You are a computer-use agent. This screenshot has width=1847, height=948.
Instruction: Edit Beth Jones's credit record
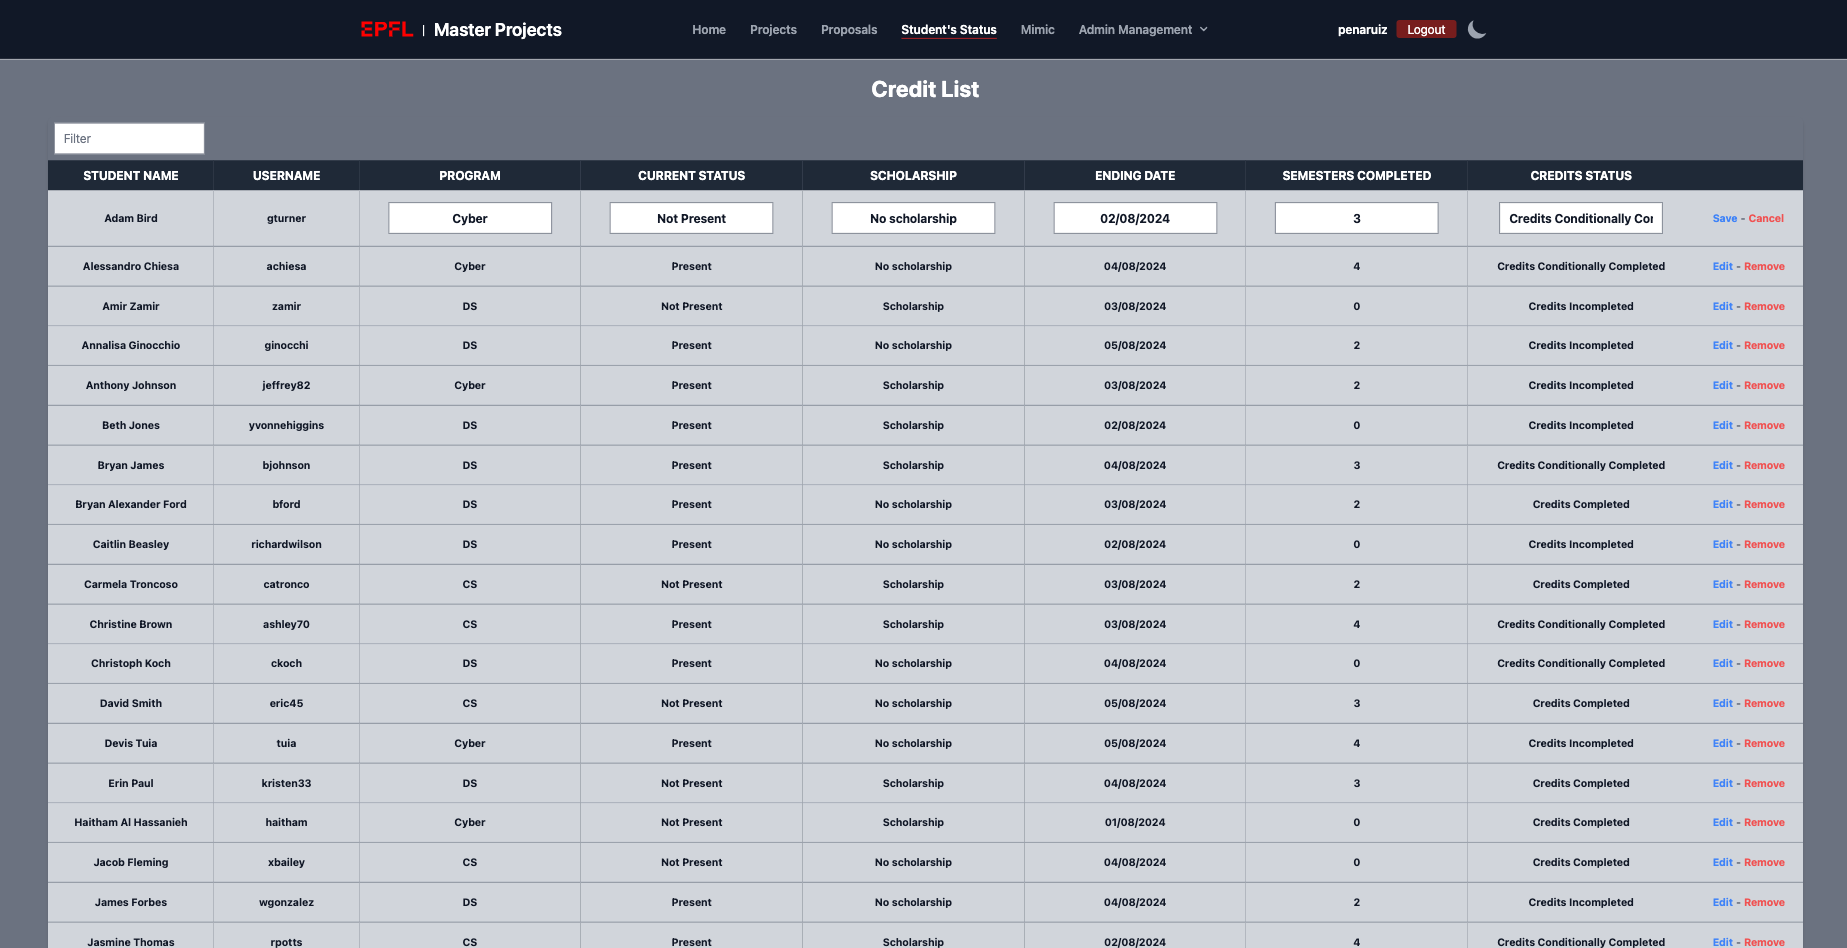pos(1721,425)
